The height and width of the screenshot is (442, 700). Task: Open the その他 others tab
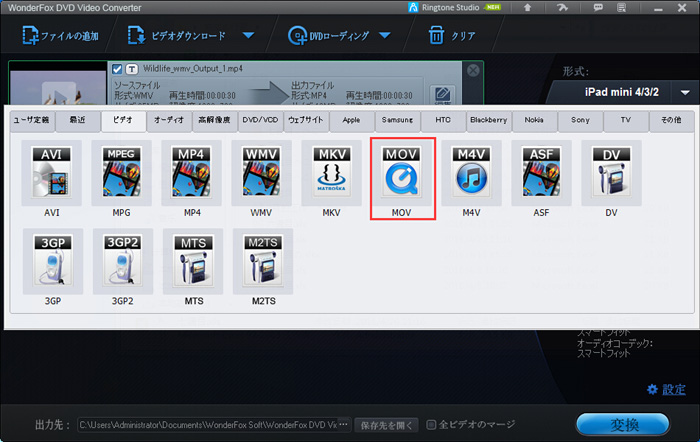coord(671,121)
